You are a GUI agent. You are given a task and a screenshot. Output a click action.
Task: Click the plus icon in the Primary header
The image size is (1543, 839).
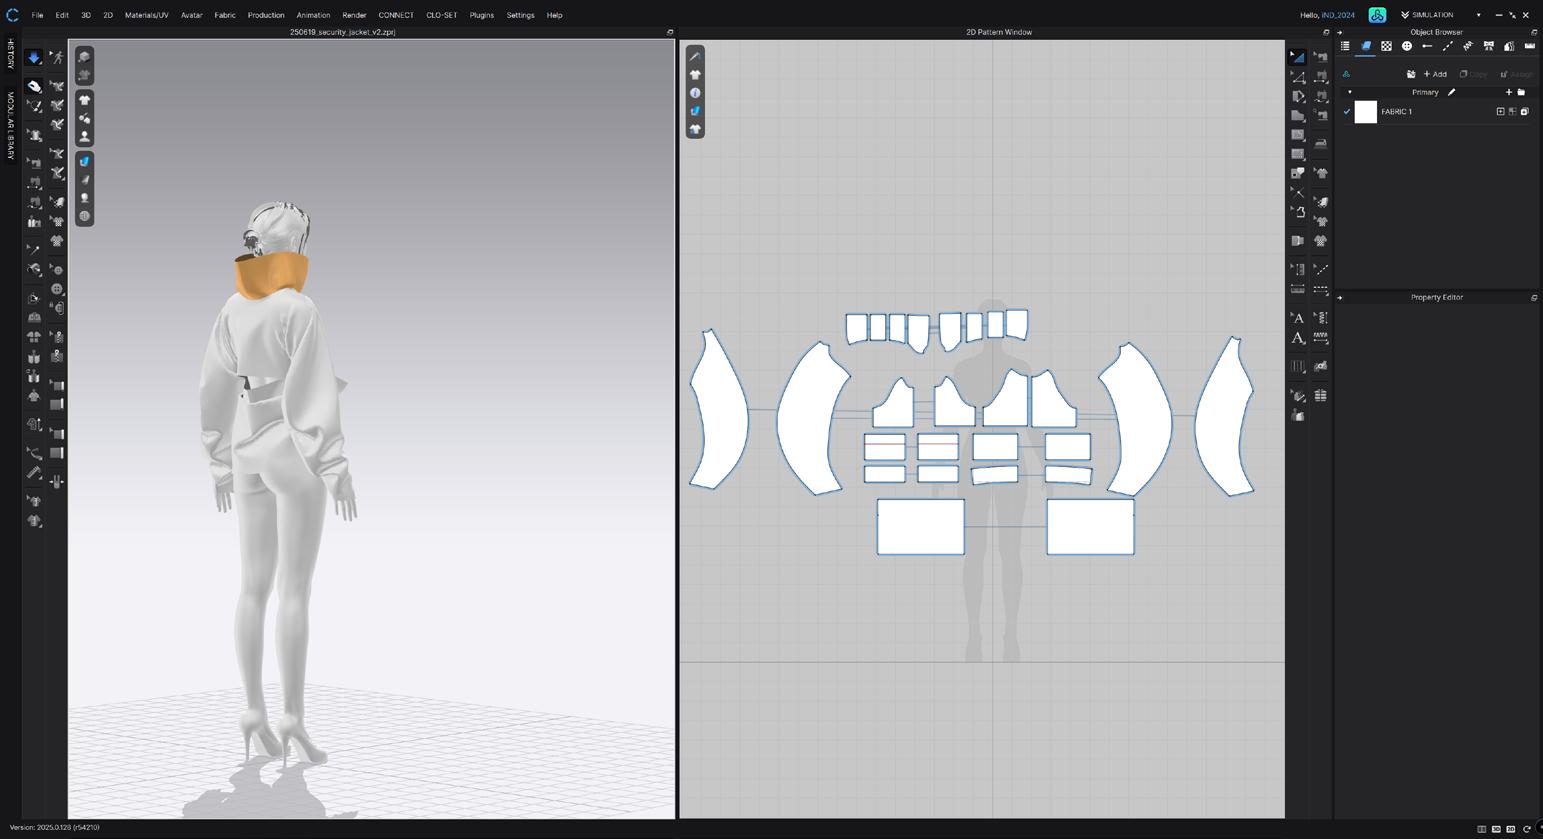click(1509, 92)
